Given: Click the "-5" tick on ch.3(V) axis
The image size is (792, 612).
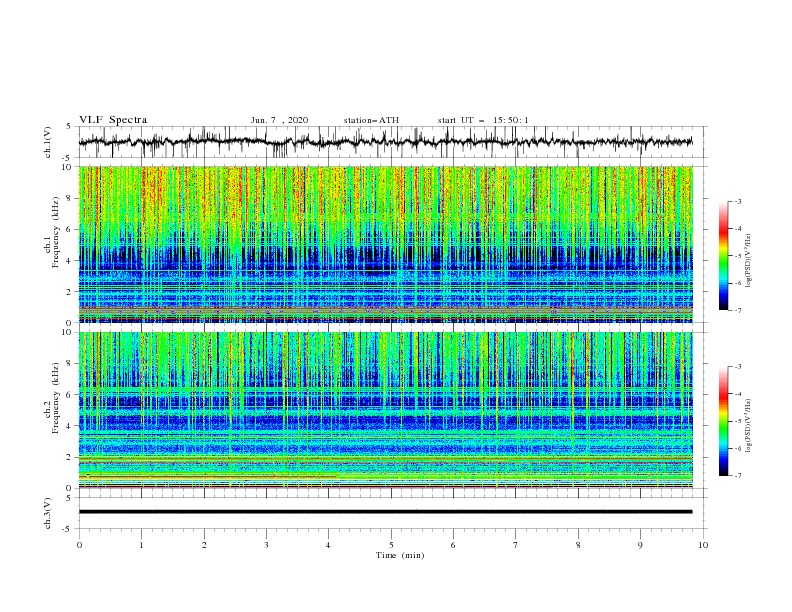Looking at the screenshot, I should [67, 529].
